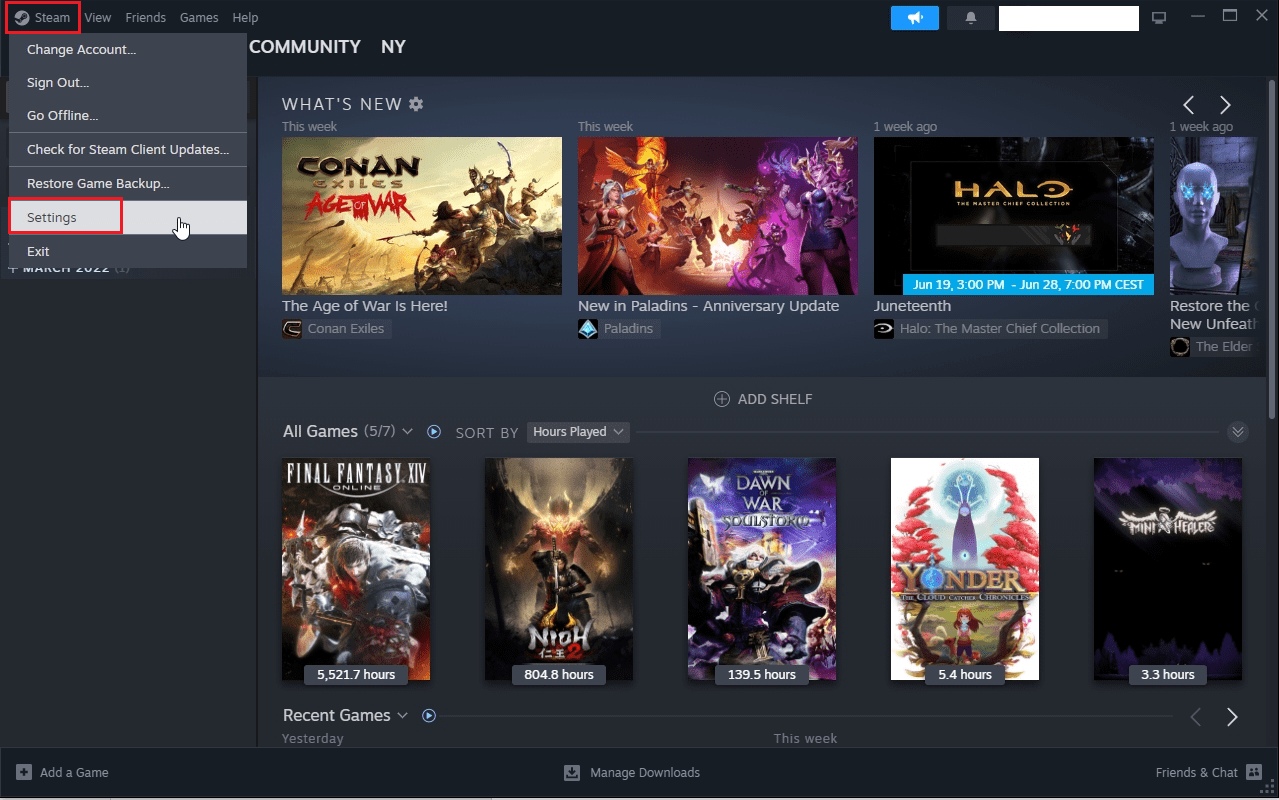
Task: Click the Conan Exiles game icon
Action: (292, 329)
